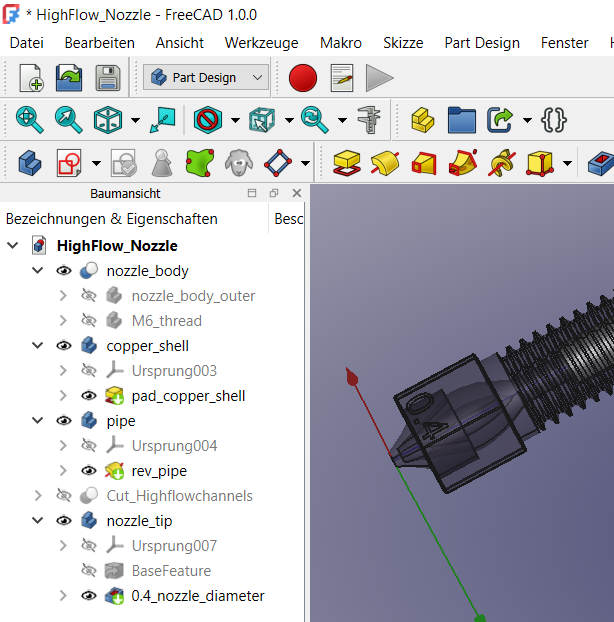Viewport: 614px width, 622px height.
Task: Open the measure caliper tool
Action: tap(369, 120)
